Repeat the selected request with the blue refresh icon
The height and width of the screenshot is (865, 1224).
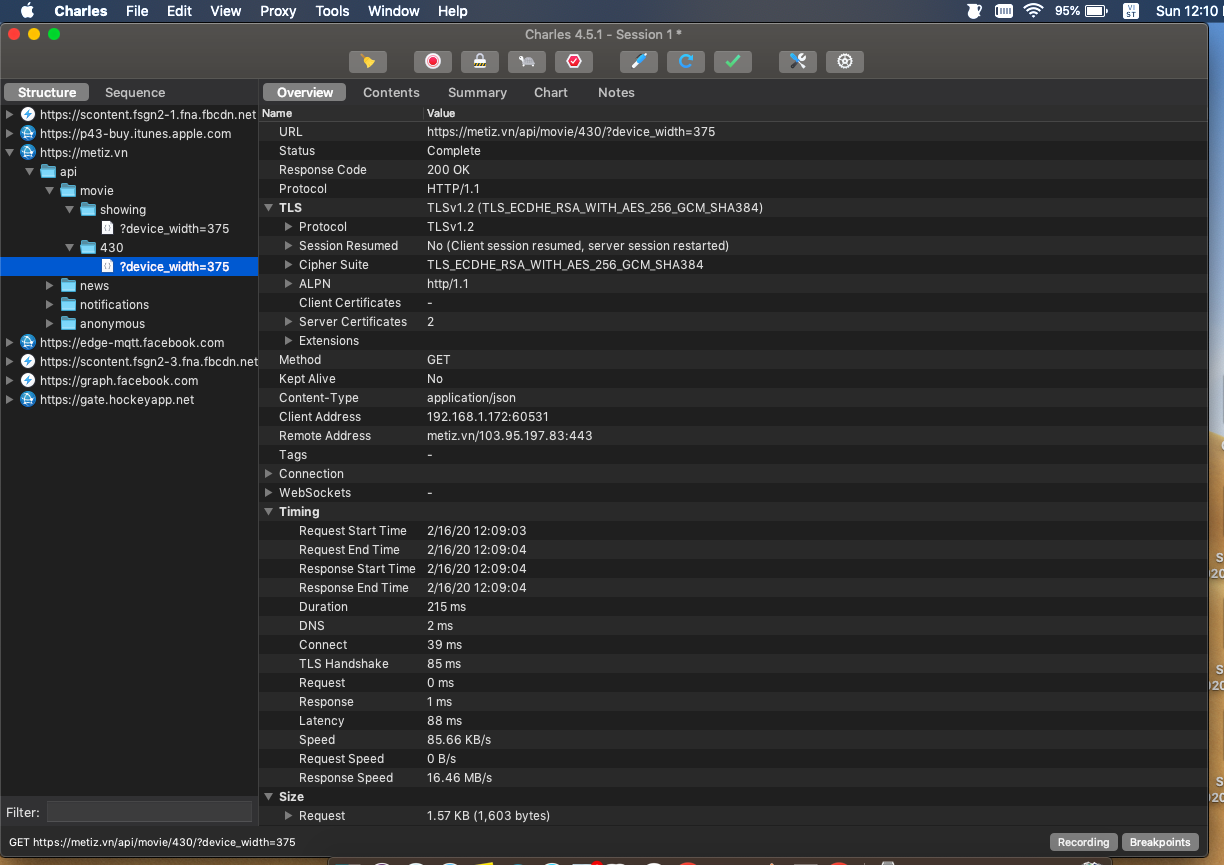click(686, 62)
